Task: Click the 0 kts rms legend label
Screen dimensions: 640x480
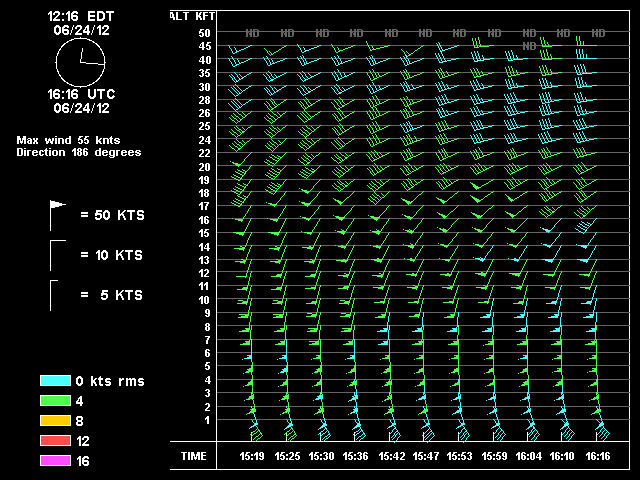Action: (x=110, y=381)
